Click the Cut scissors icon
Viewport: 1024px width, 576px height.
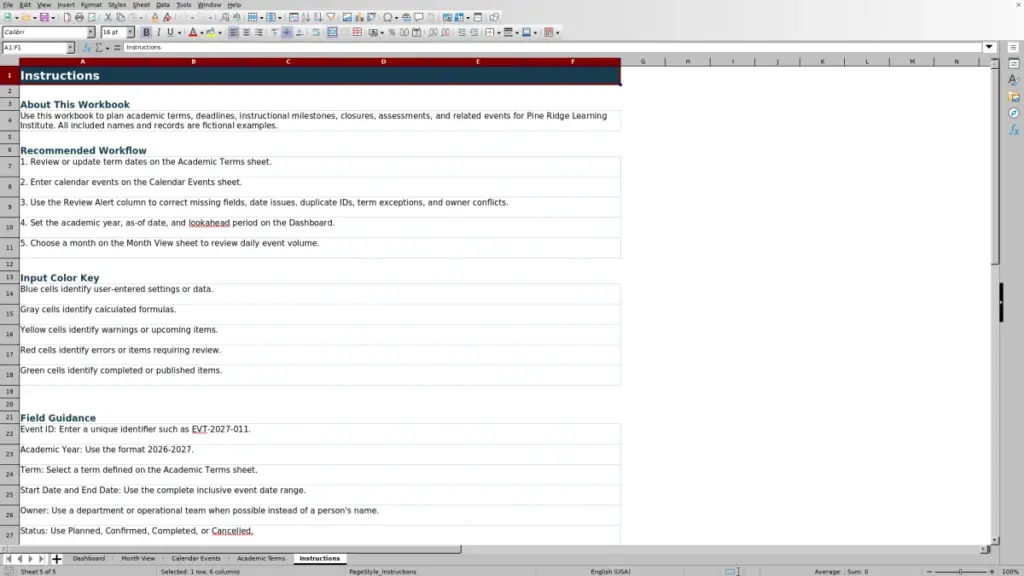point(108,17)
